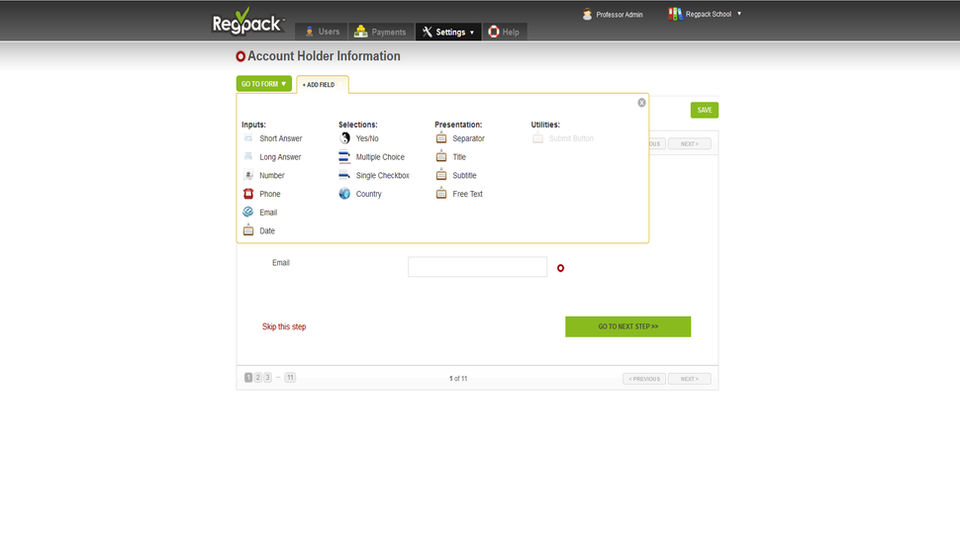Select the Free Text presentation label
Screen dimensions: 960x539
coord(467,194)
